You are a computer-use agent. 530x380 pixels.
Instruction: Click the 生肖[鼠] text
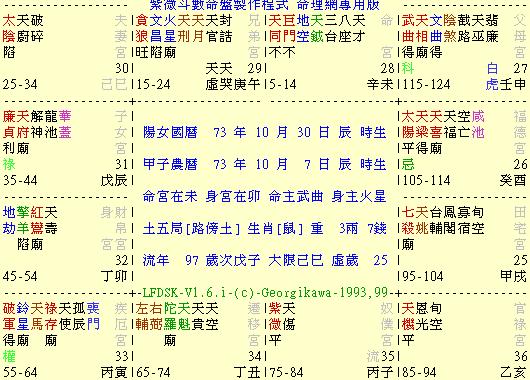[275, 229]
